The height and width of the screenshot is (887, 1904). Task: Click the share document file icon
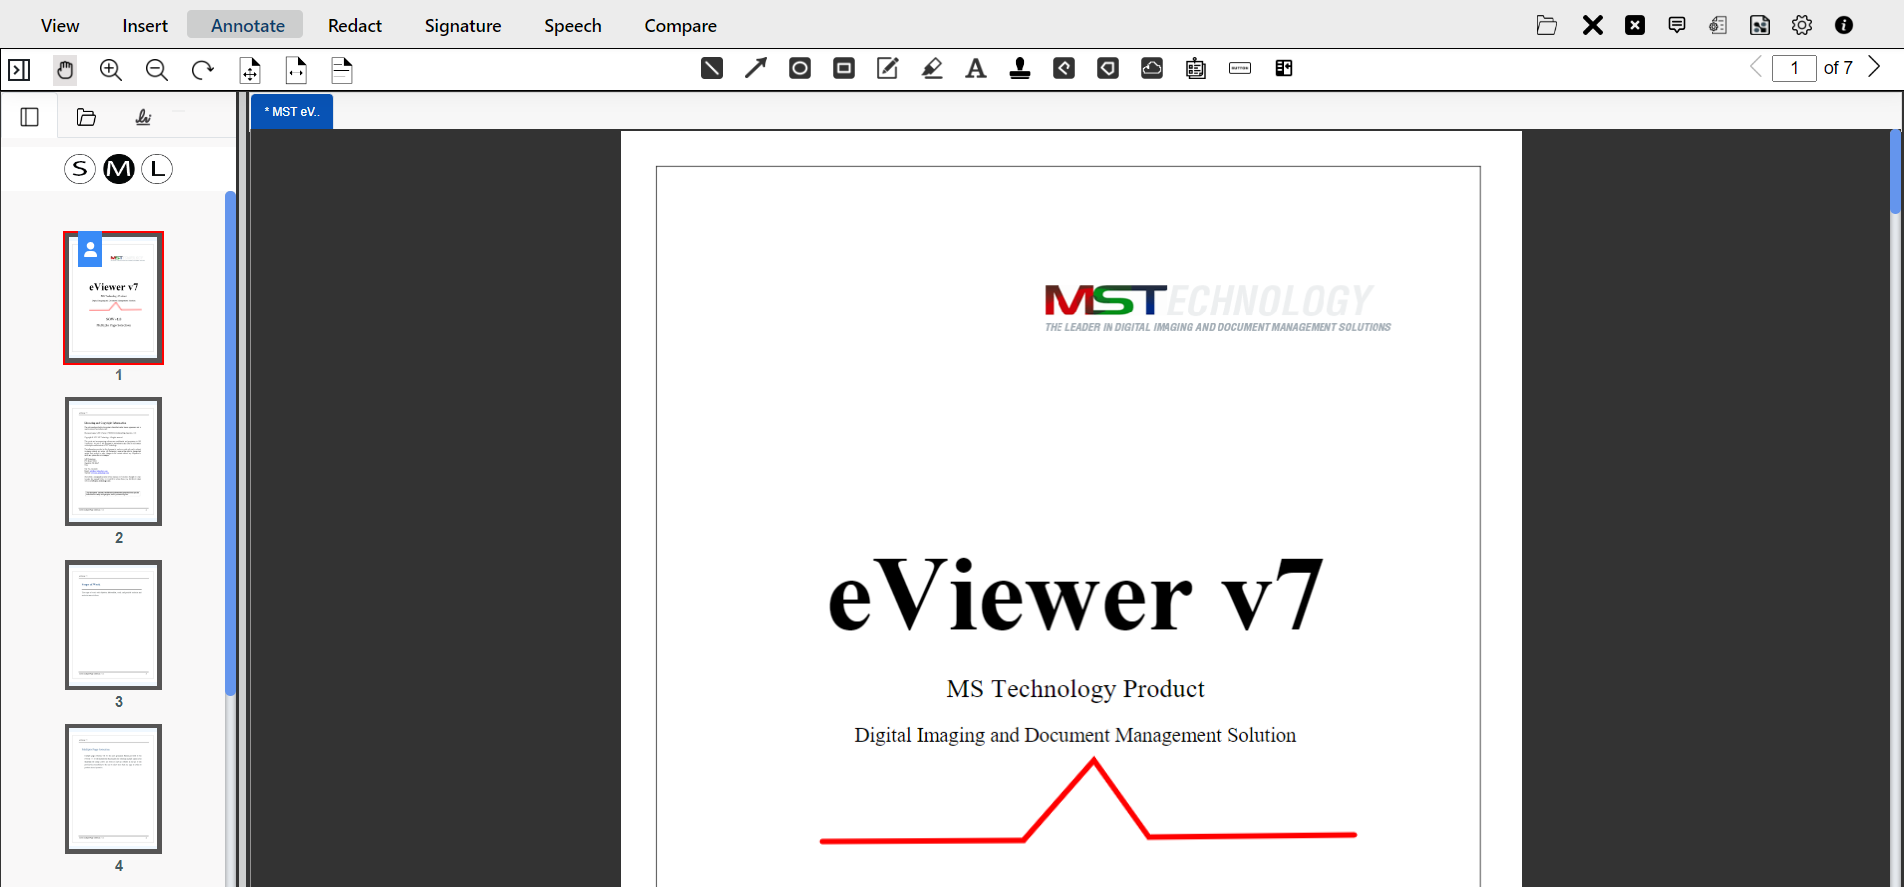(1760, 25)
